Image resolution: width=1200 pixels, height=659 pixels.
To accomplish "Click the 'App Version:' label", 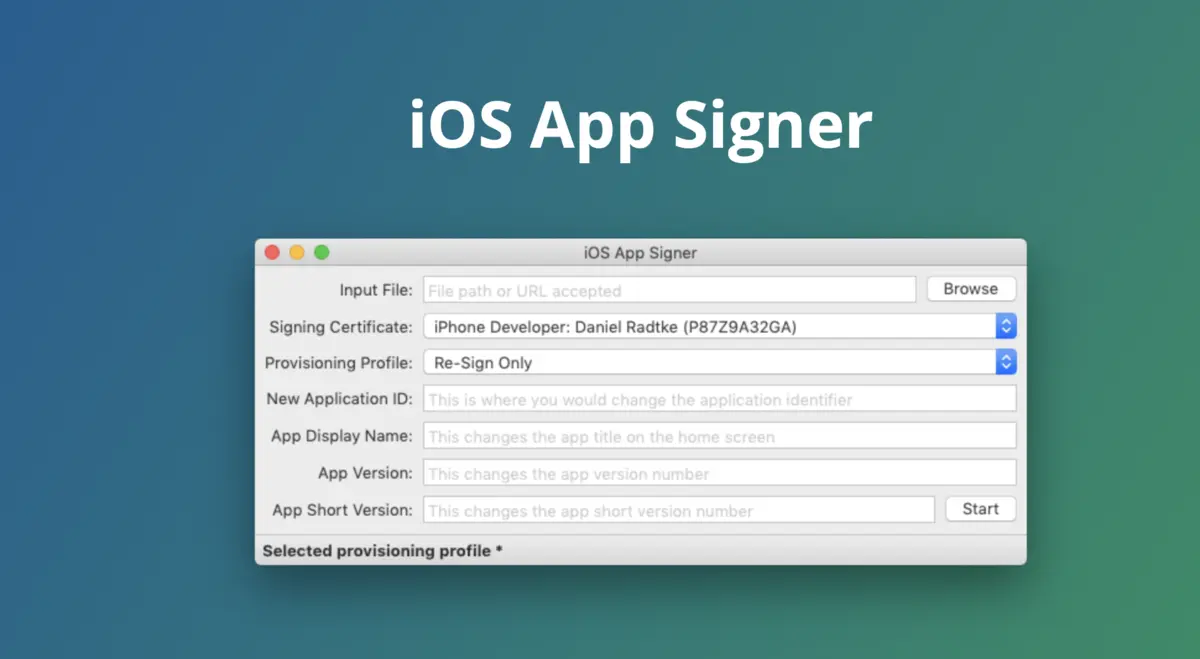I will pos(365,473).
